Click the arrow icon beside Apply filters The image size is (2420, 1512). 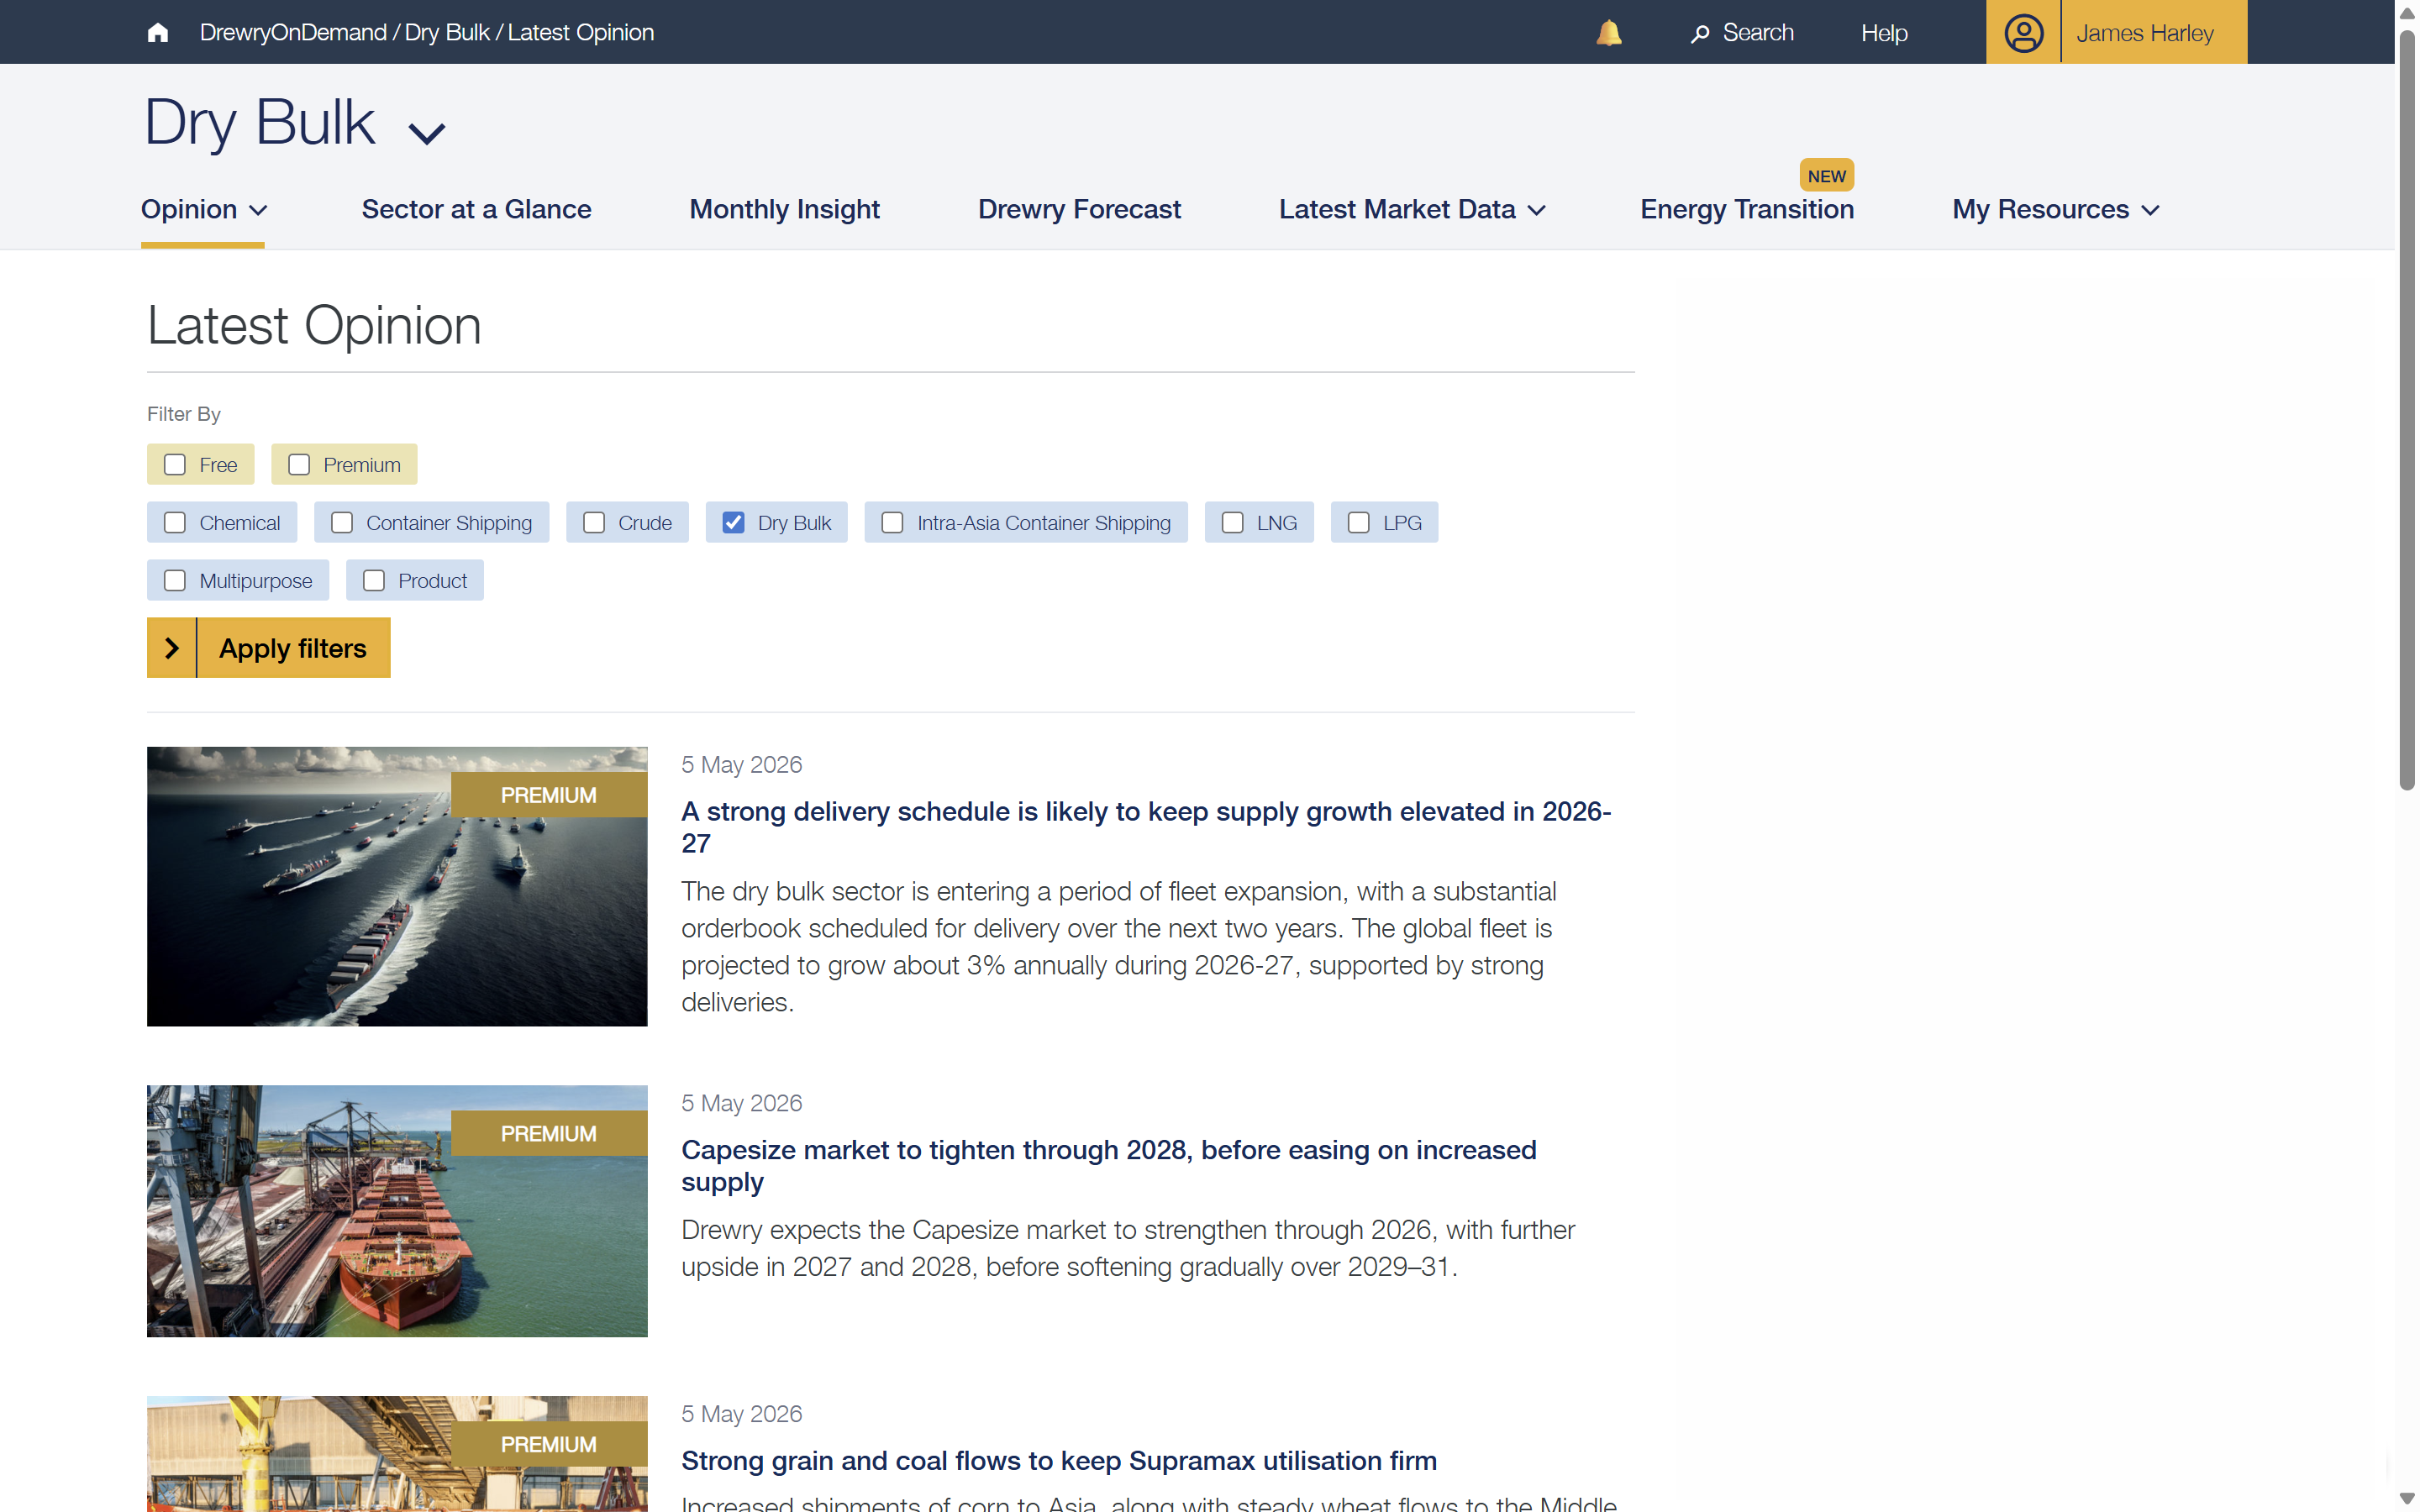171,648
